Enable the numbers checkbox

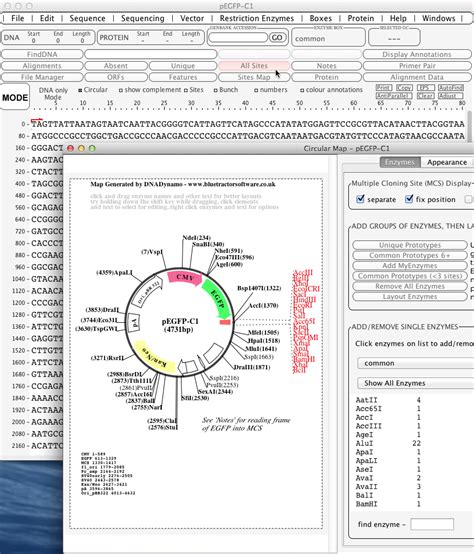tap(256, 90)
